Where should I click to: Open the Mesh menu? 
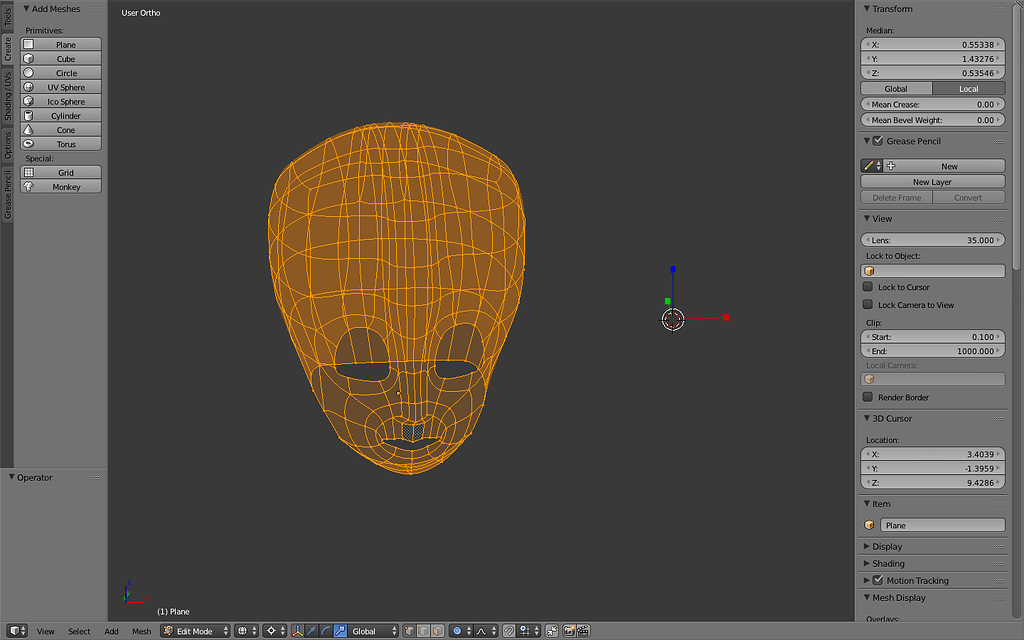(x=142, y=632)
